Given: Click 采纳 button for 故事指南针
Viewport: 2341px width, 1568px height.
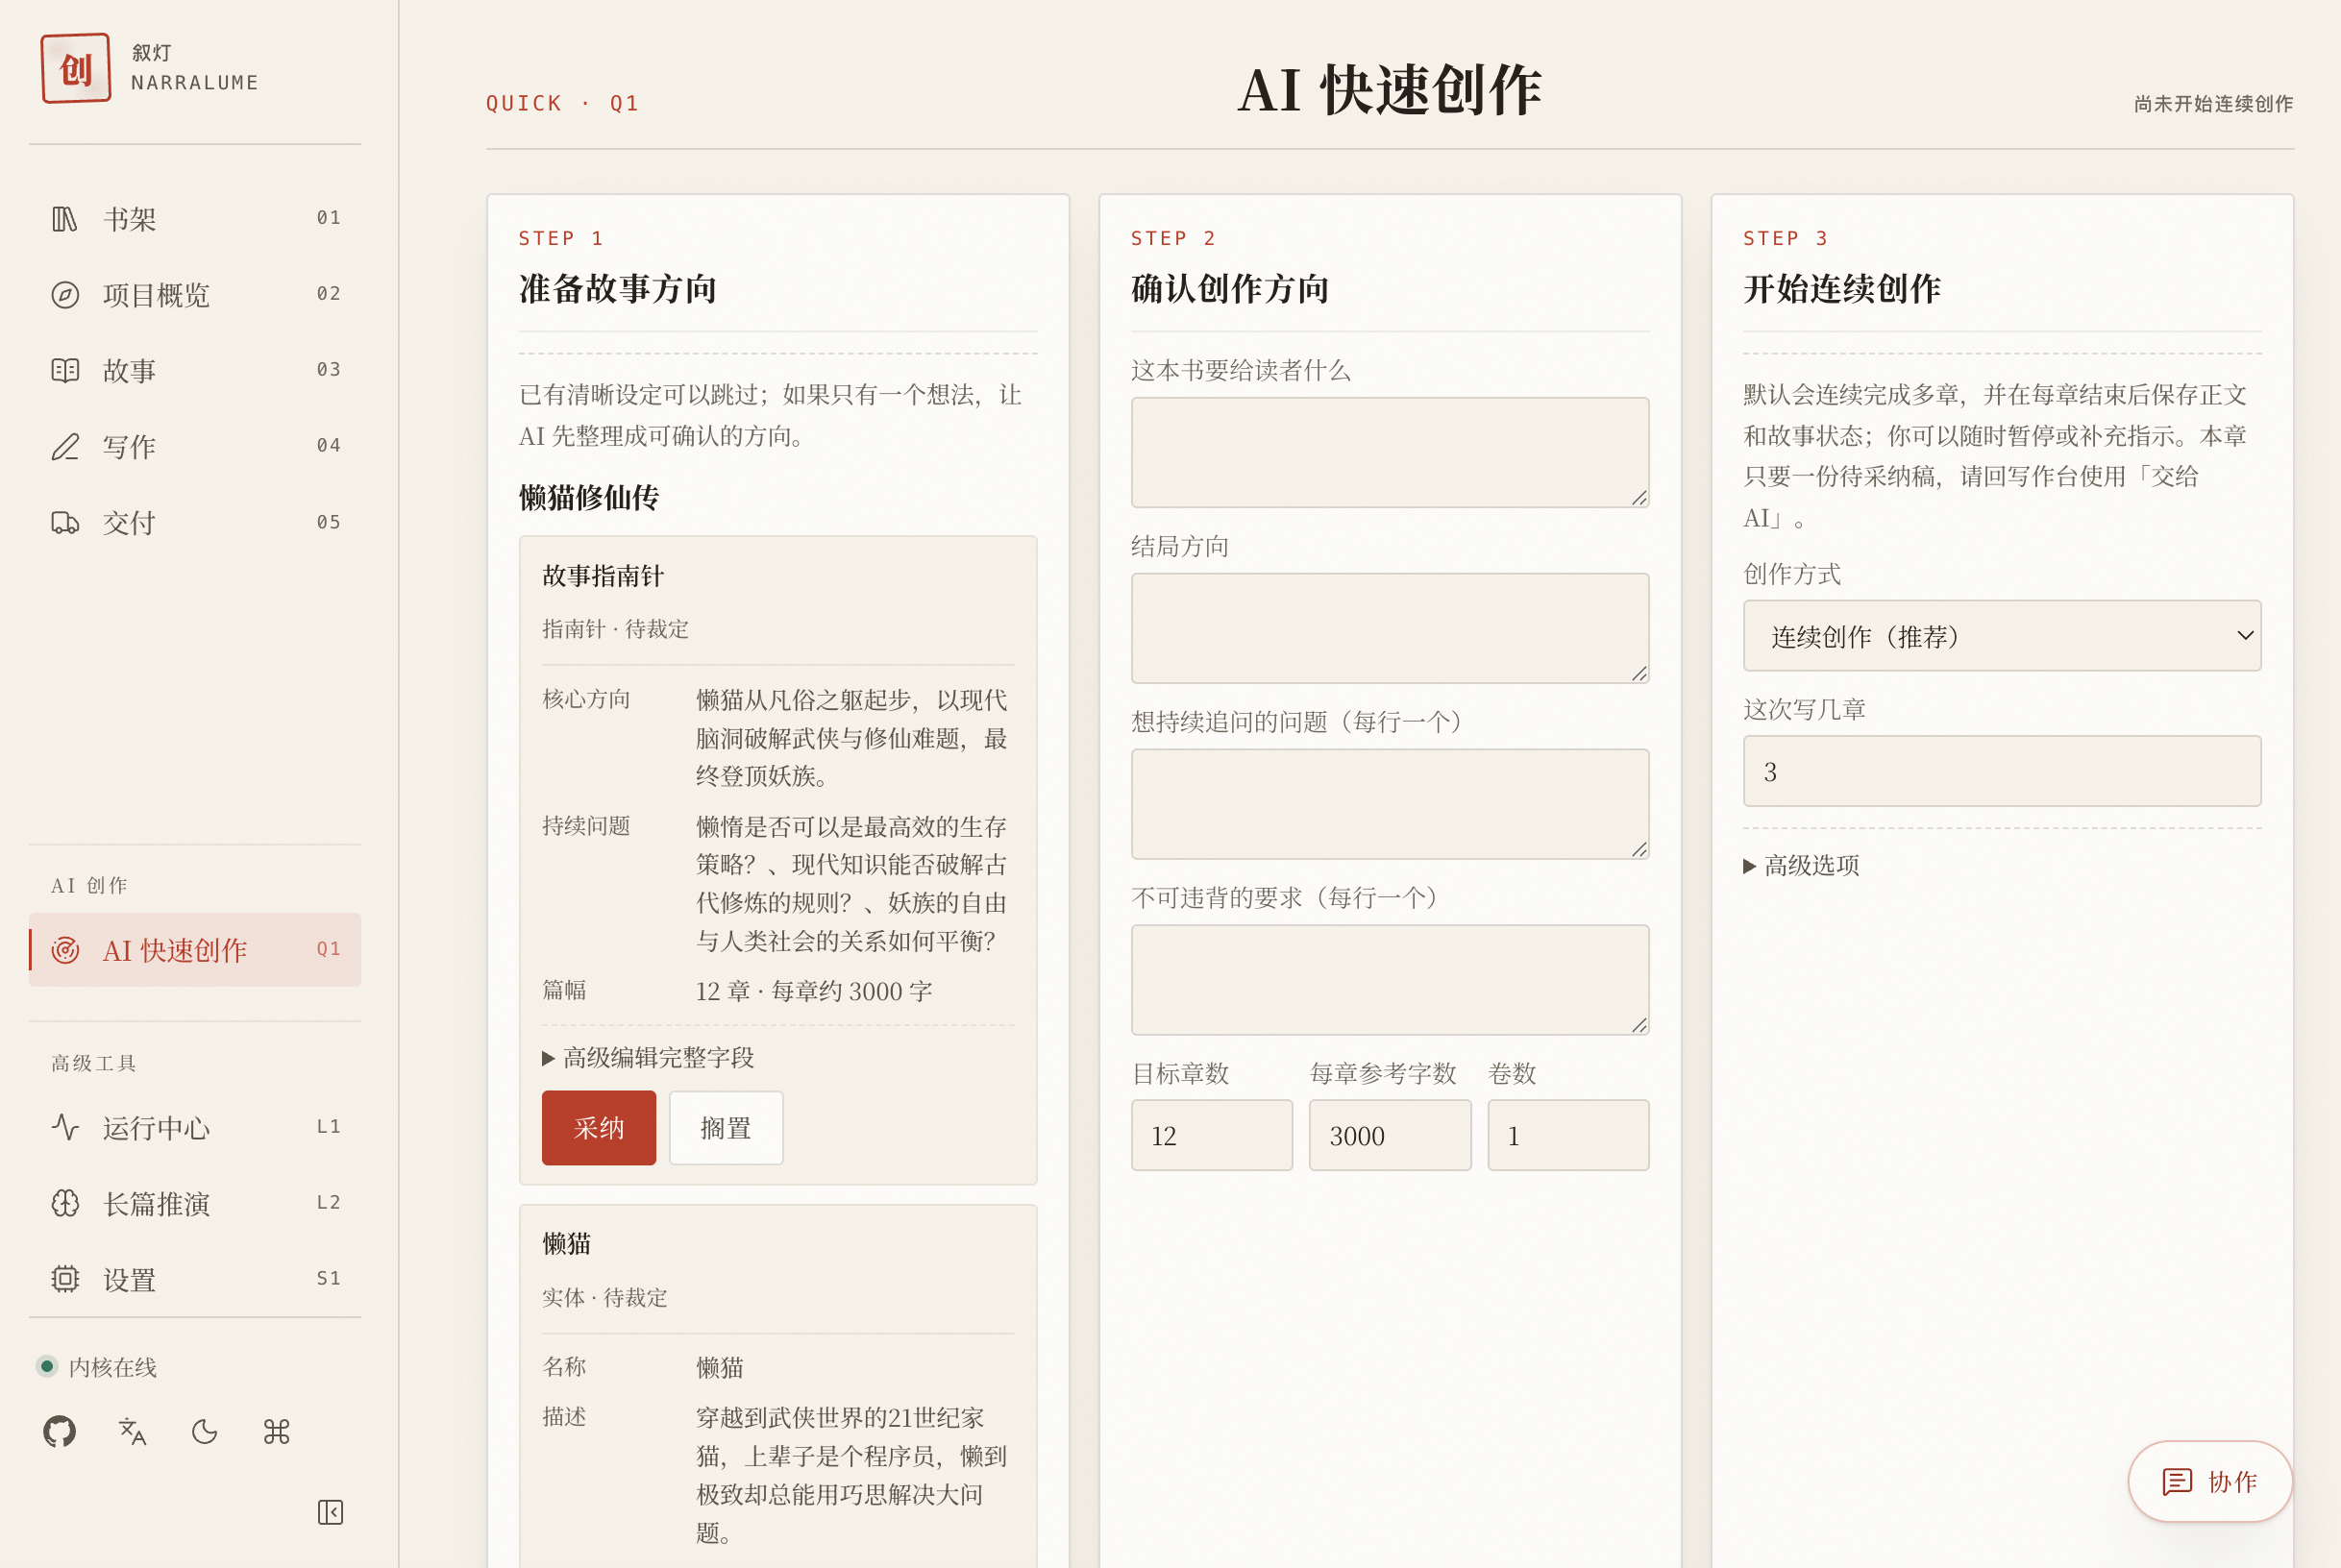Looking at the screenshot, I should 599,1128.
